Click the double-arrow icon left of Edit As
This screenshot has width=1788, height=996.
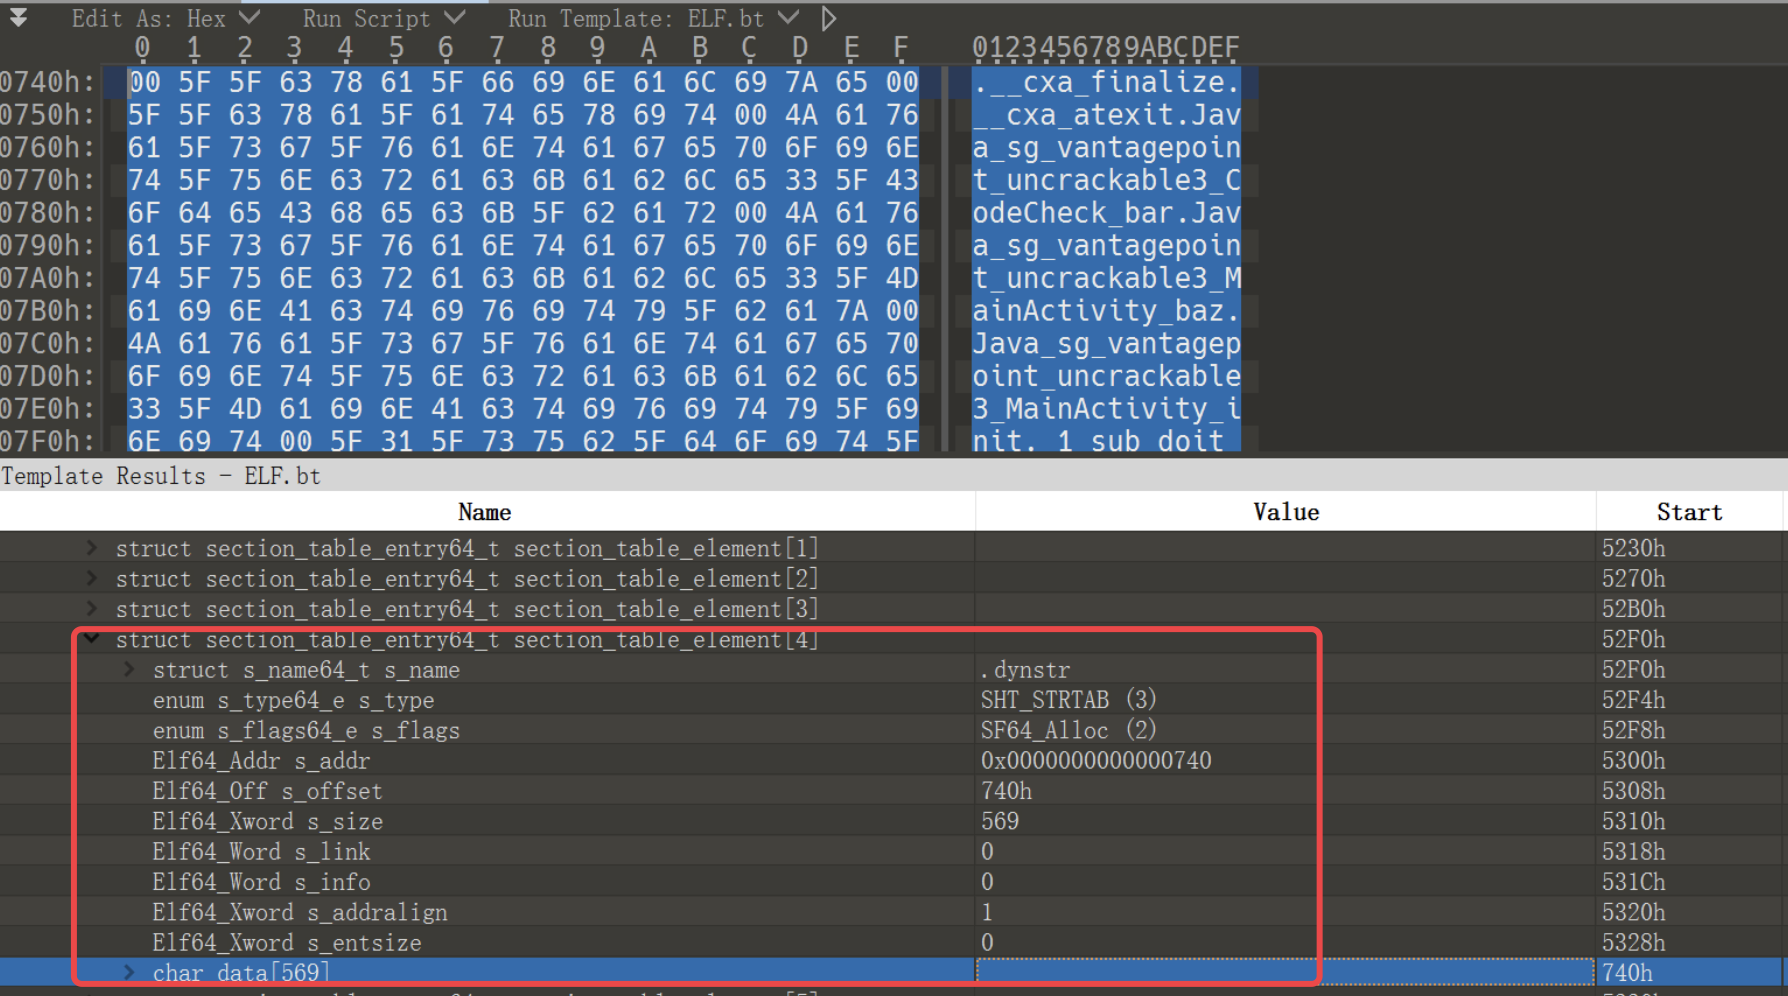18,17
